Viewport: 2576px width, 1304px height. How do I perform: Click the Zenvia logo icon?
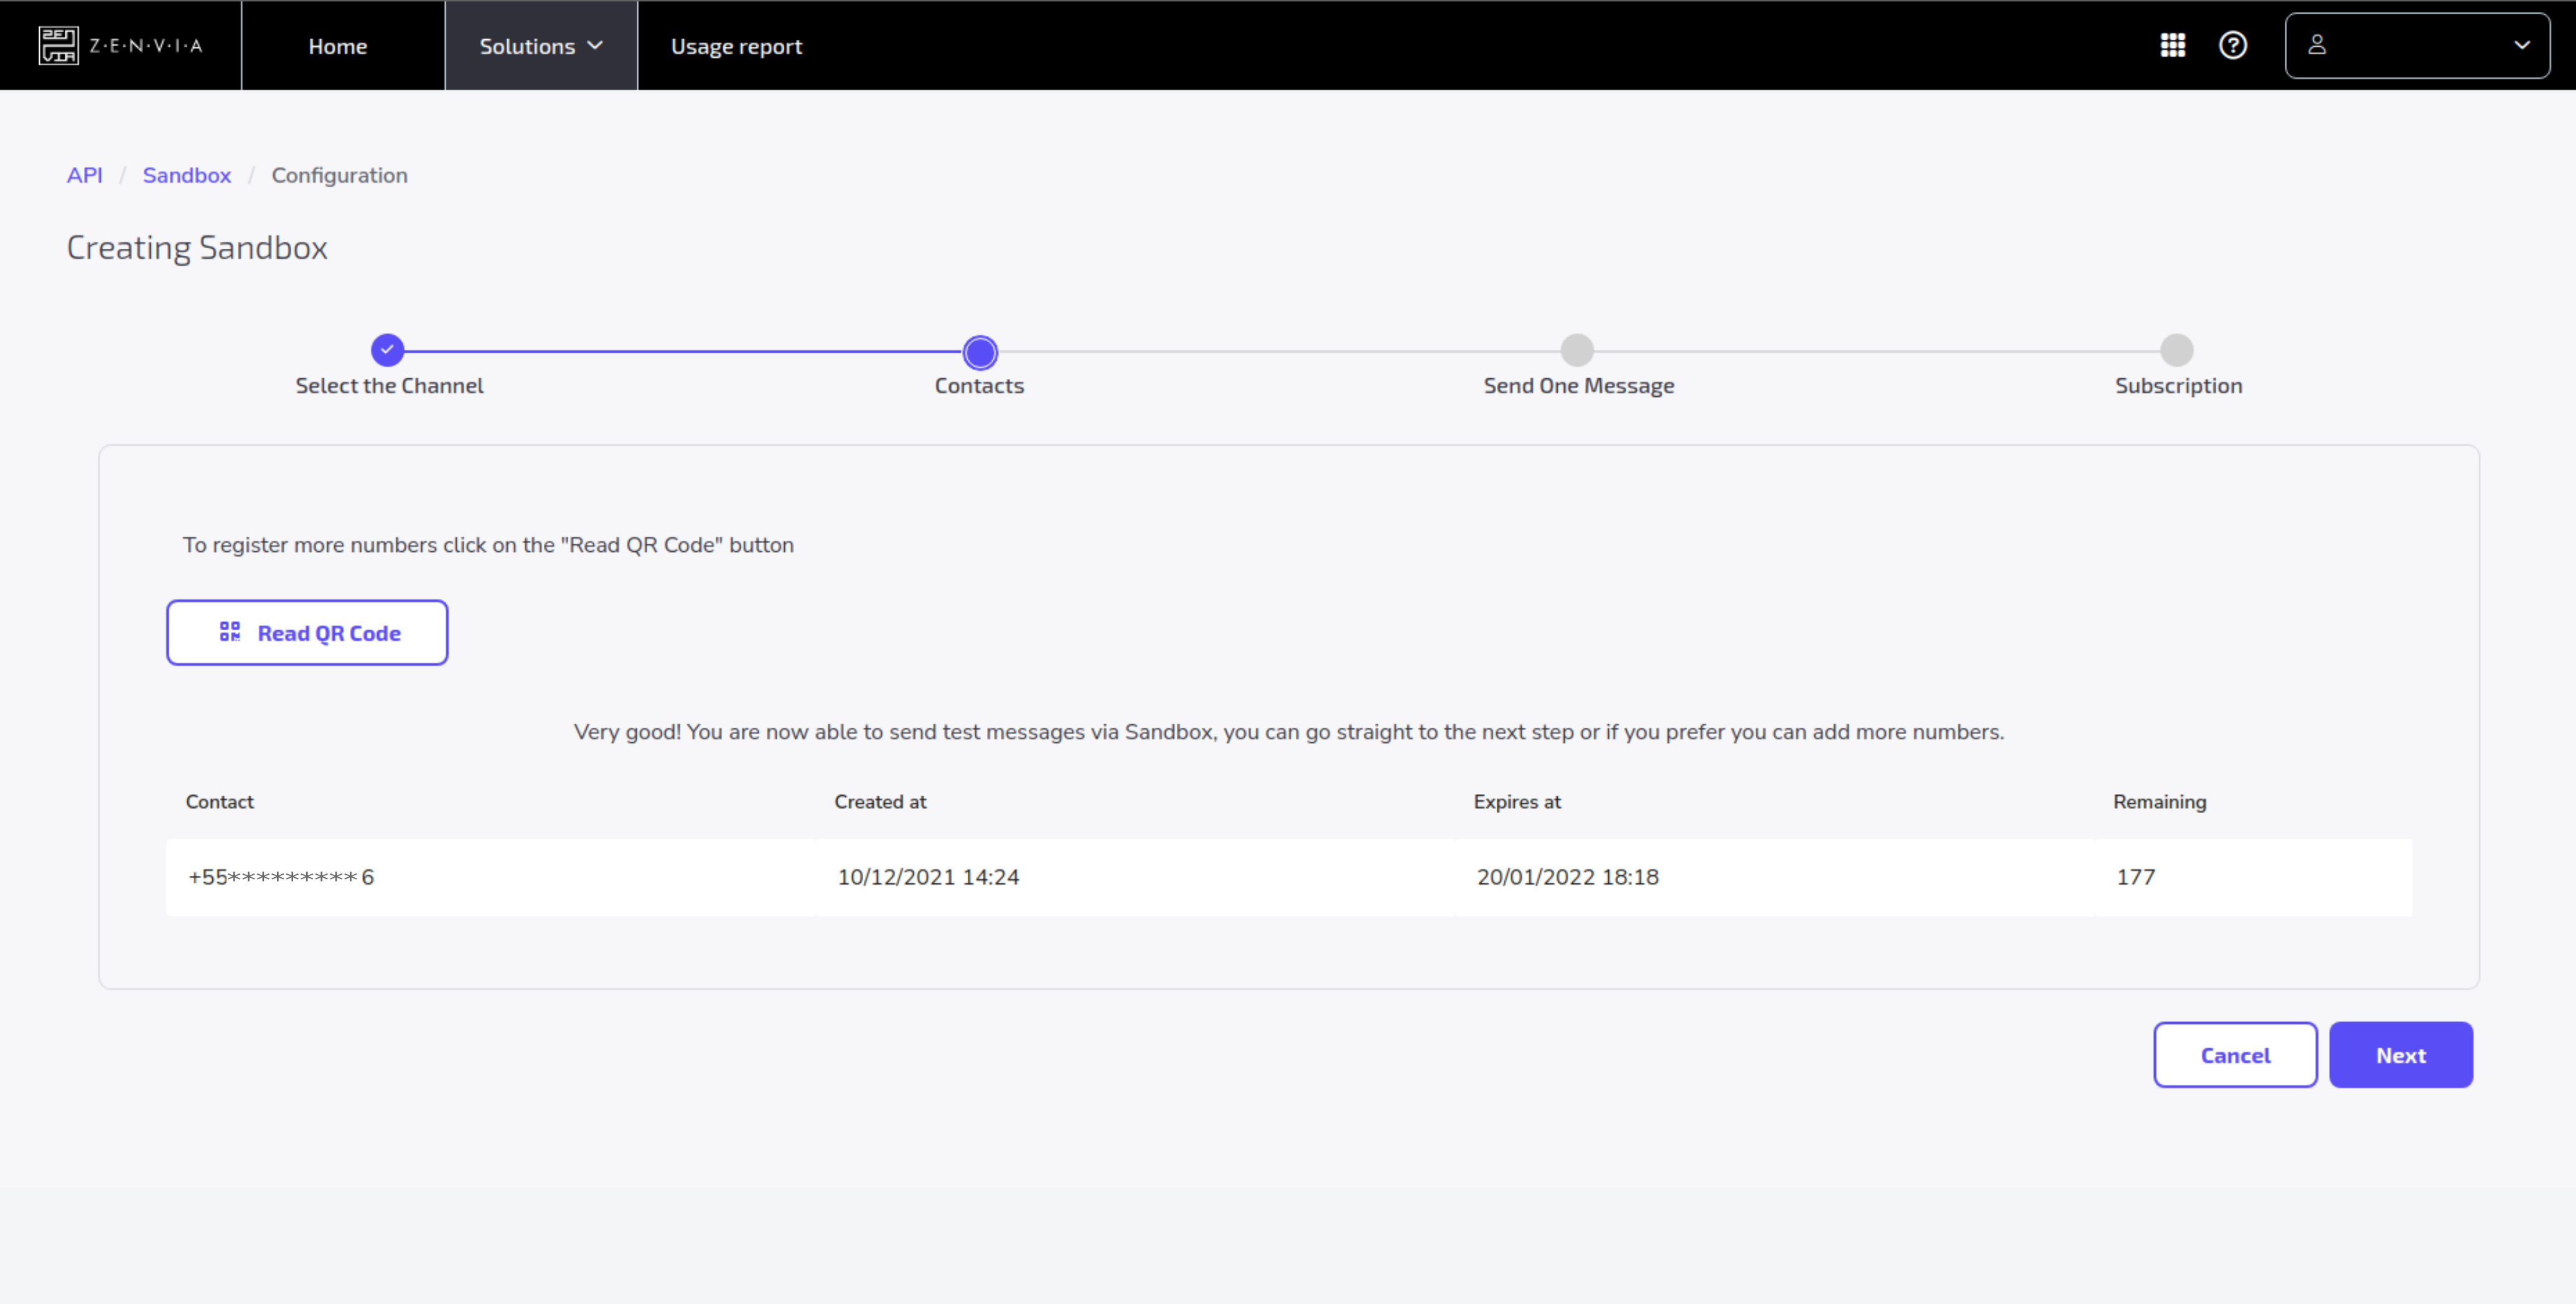pyautogui.click(x=58, y=46)
